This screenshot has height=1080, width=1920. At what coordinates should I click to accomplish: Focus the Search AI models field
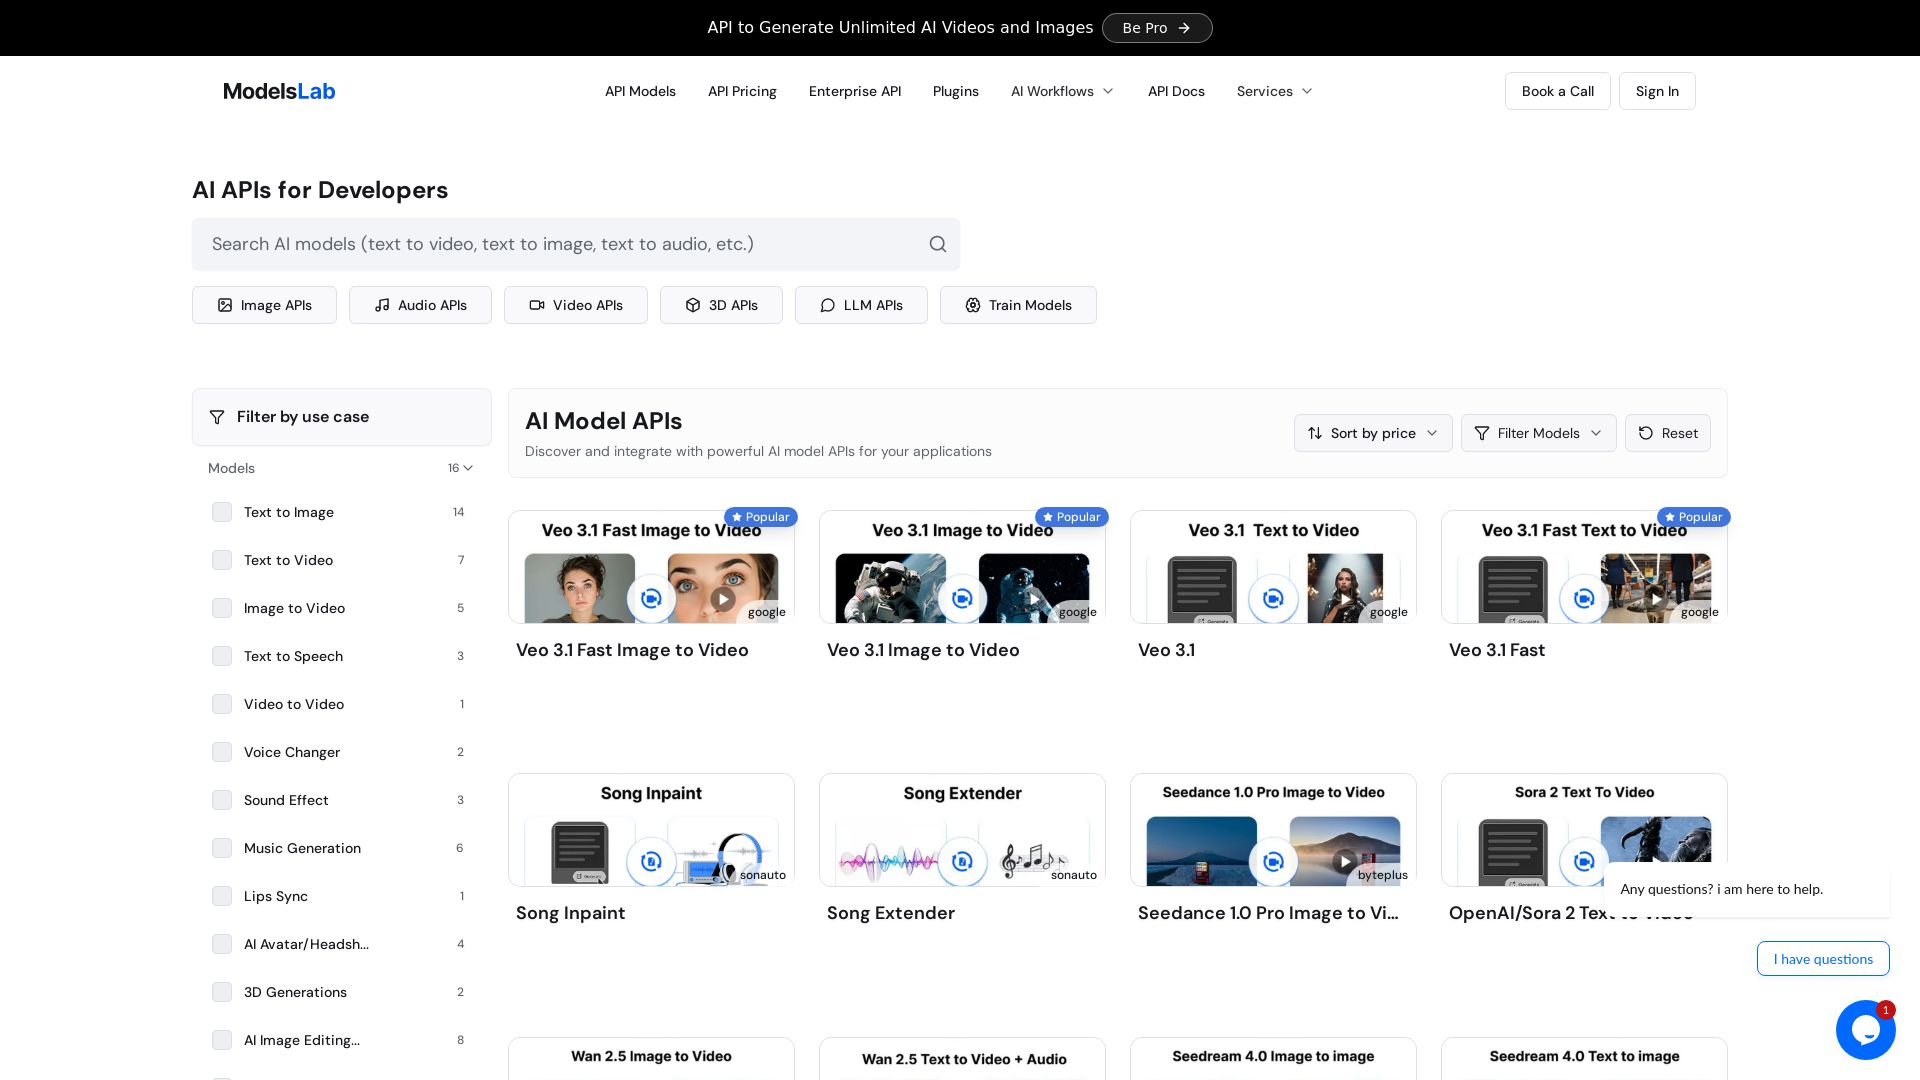[x=560, y=244]
